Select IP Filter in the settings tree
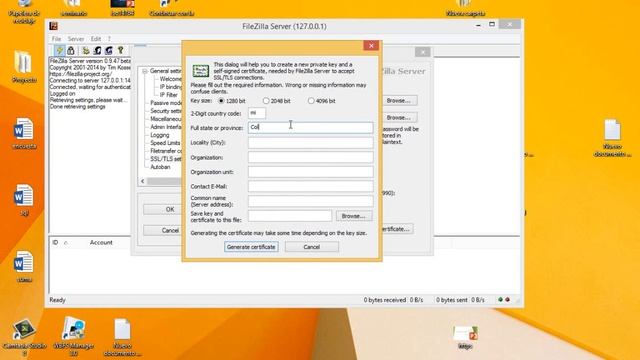The image size is (640, 360). point(169,95)
